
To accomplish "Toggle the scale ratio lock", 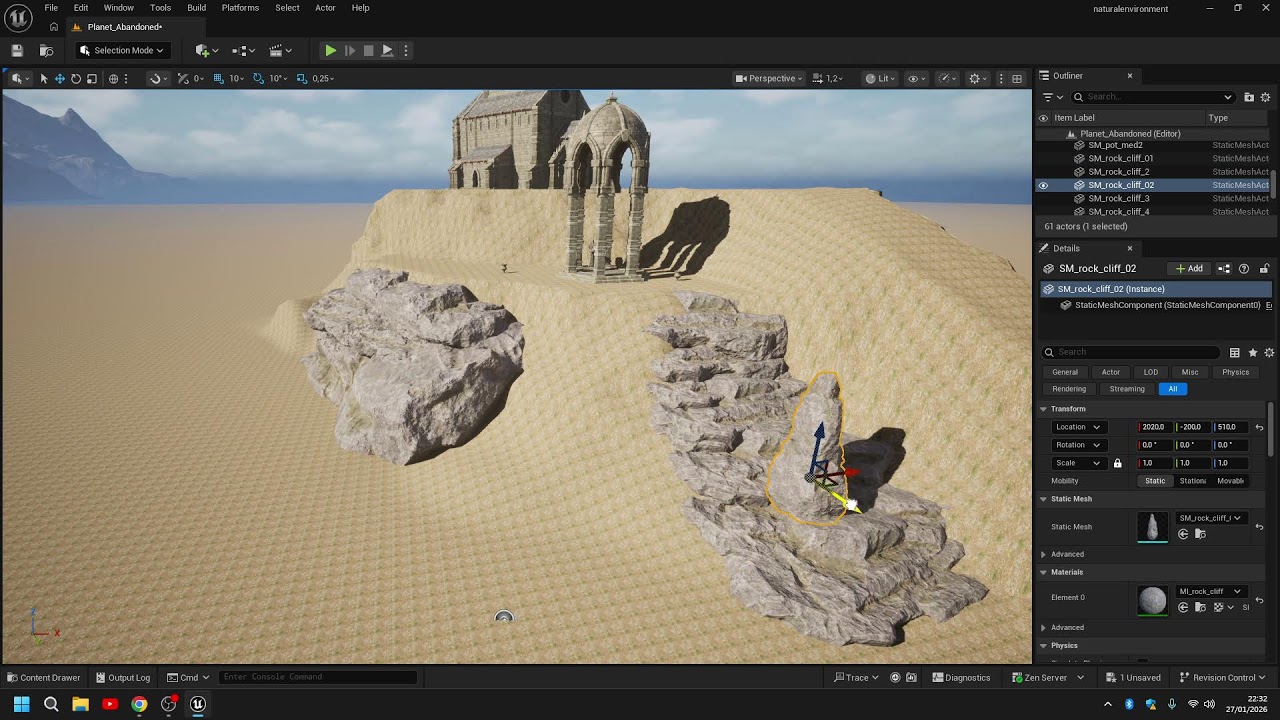I will click(1117, 463).
